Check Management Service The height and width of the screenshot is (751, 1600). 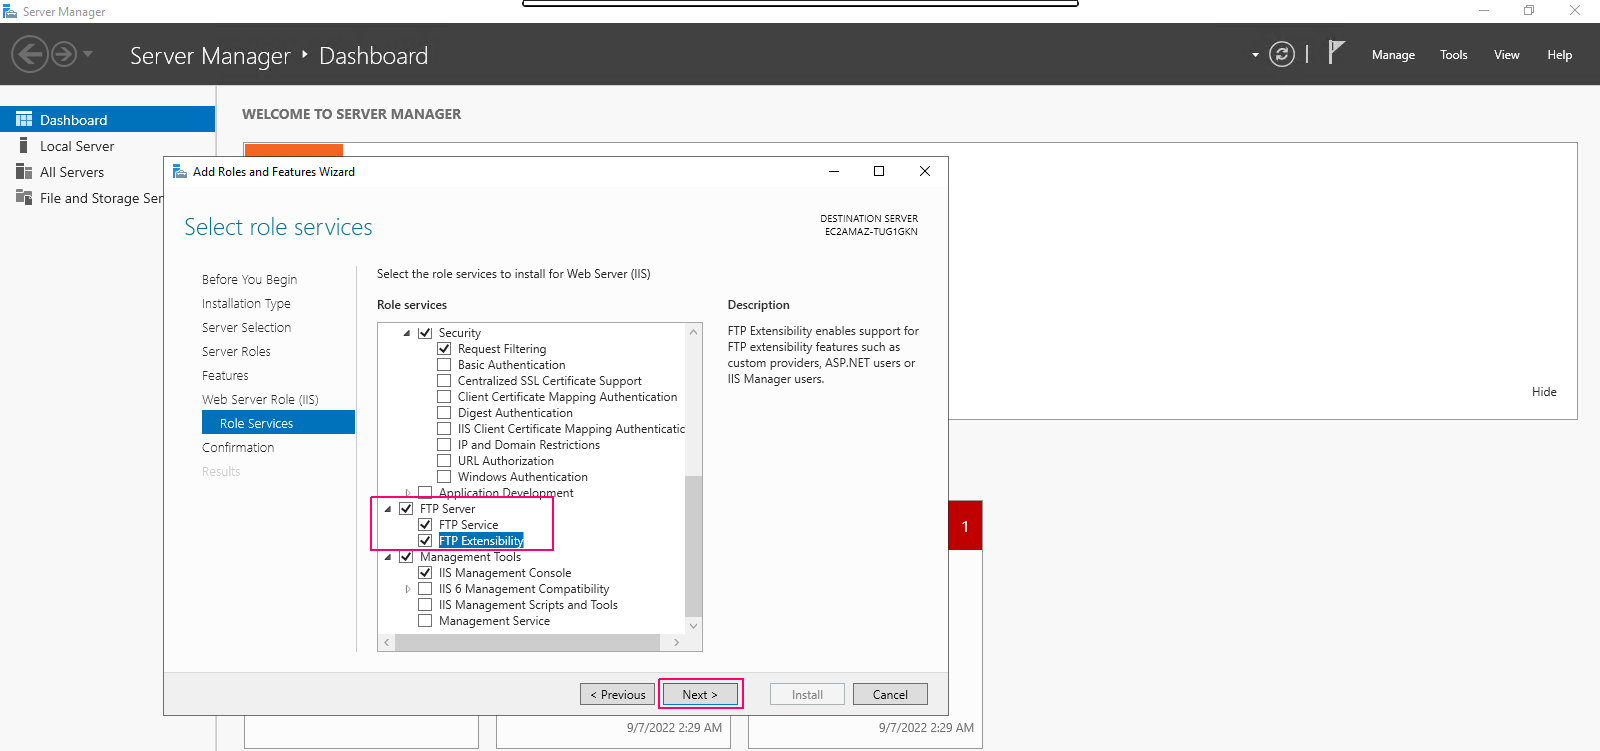coord(425,621)
